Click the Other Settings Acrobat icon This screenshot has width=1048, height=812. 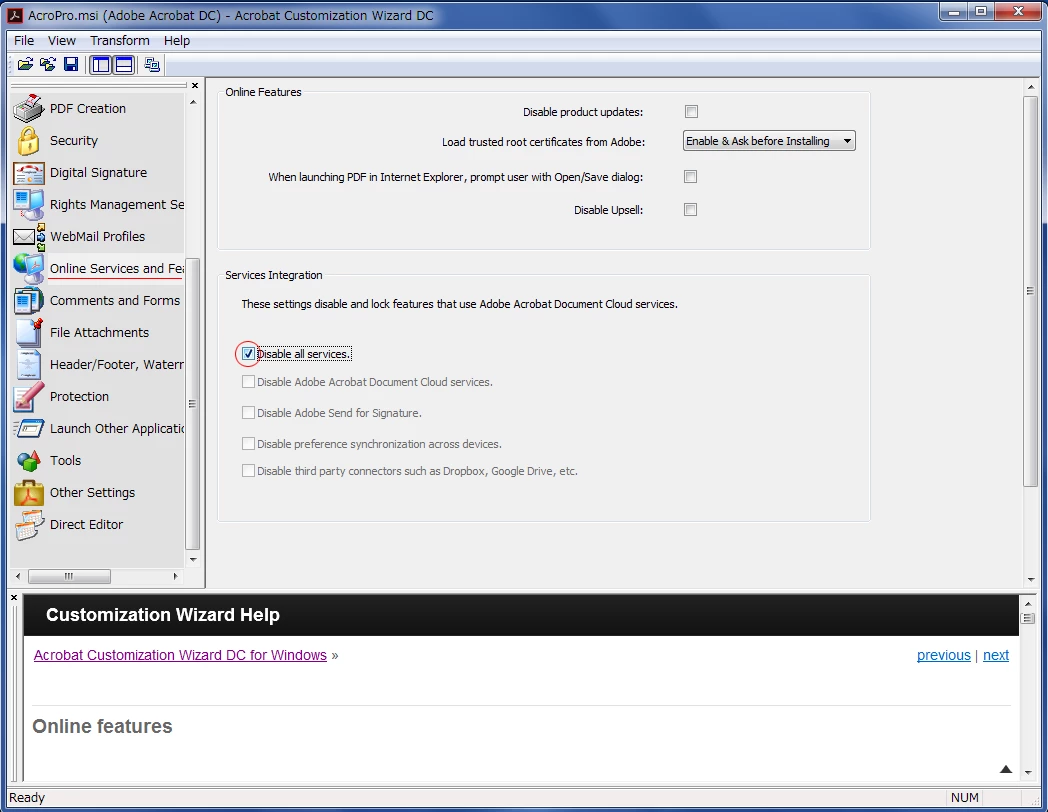click(29, 493)
